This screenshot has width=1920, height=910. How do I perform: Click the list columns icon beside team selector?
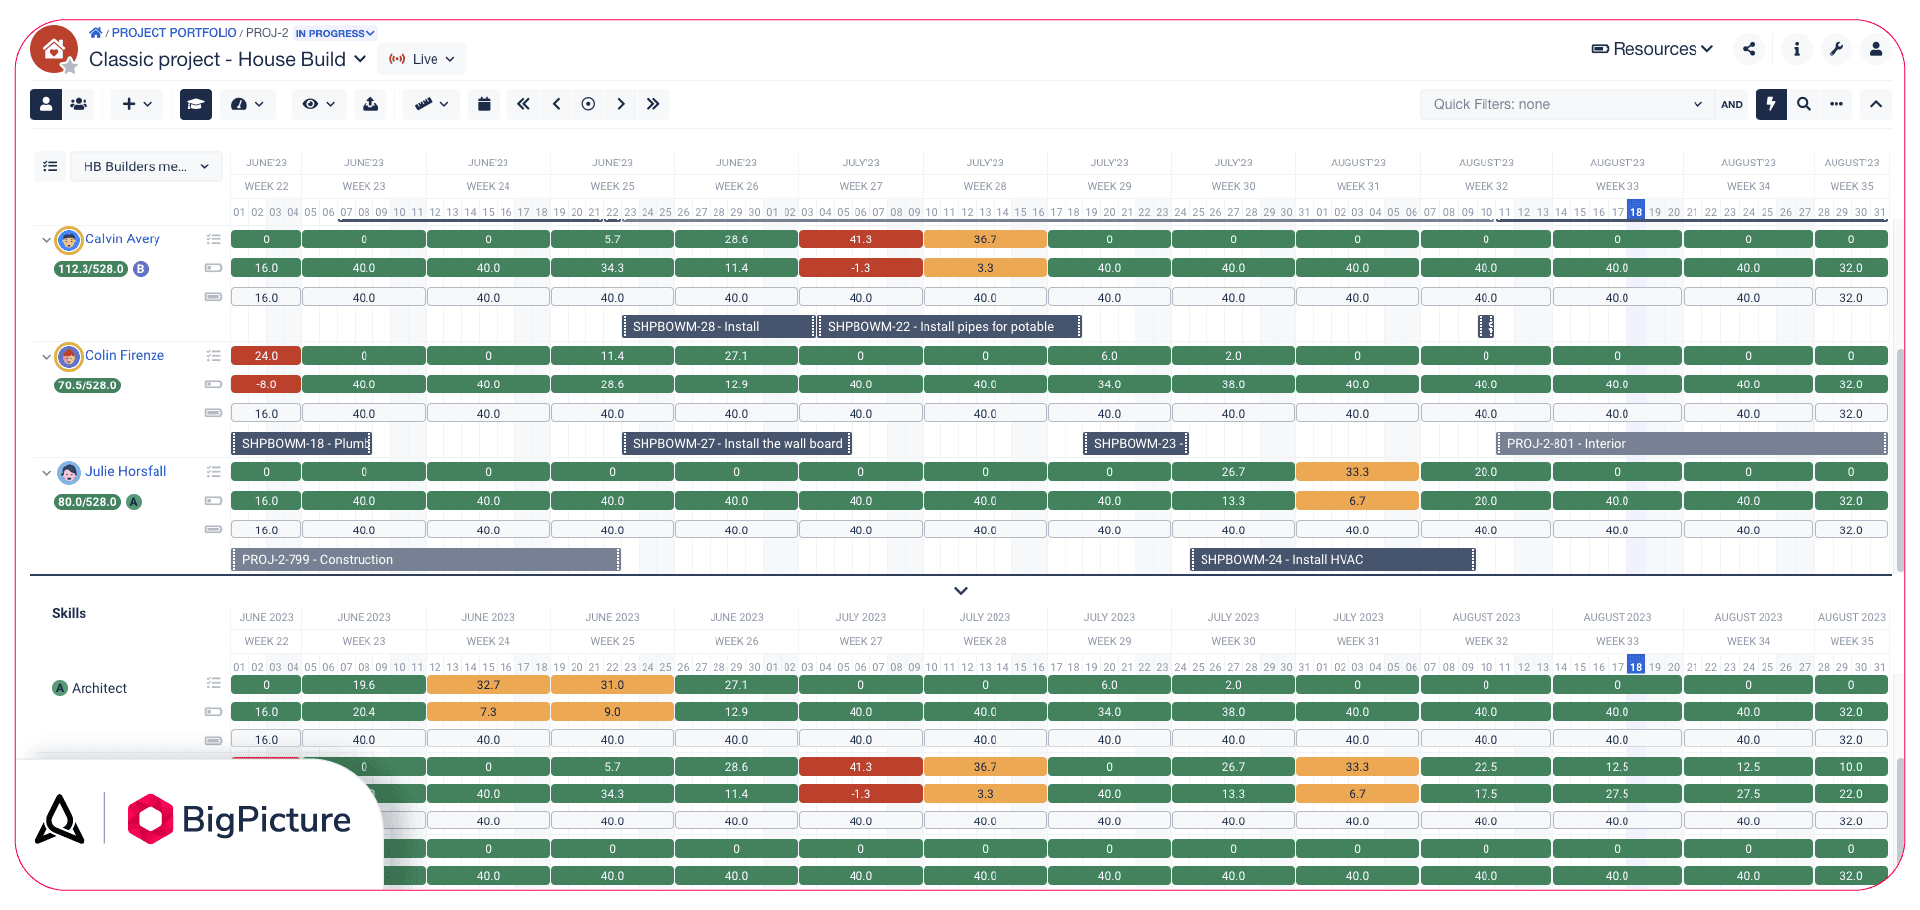coord(50,166)
